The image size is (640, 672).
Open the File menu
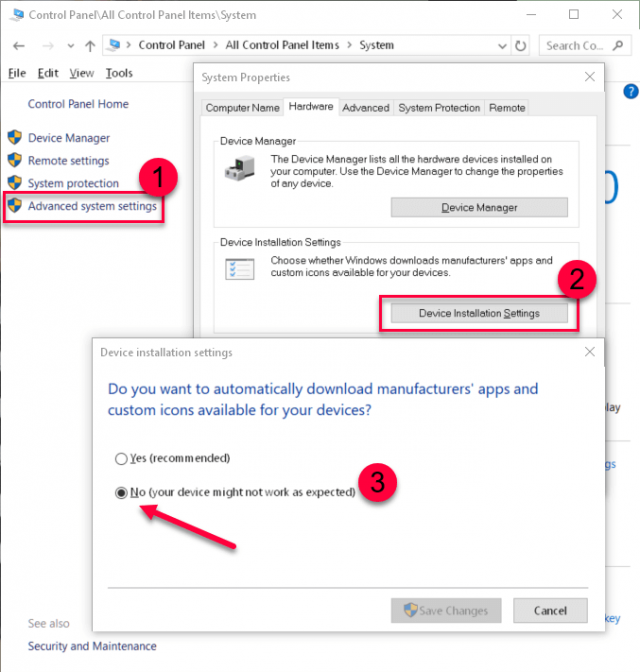[17, 73]
